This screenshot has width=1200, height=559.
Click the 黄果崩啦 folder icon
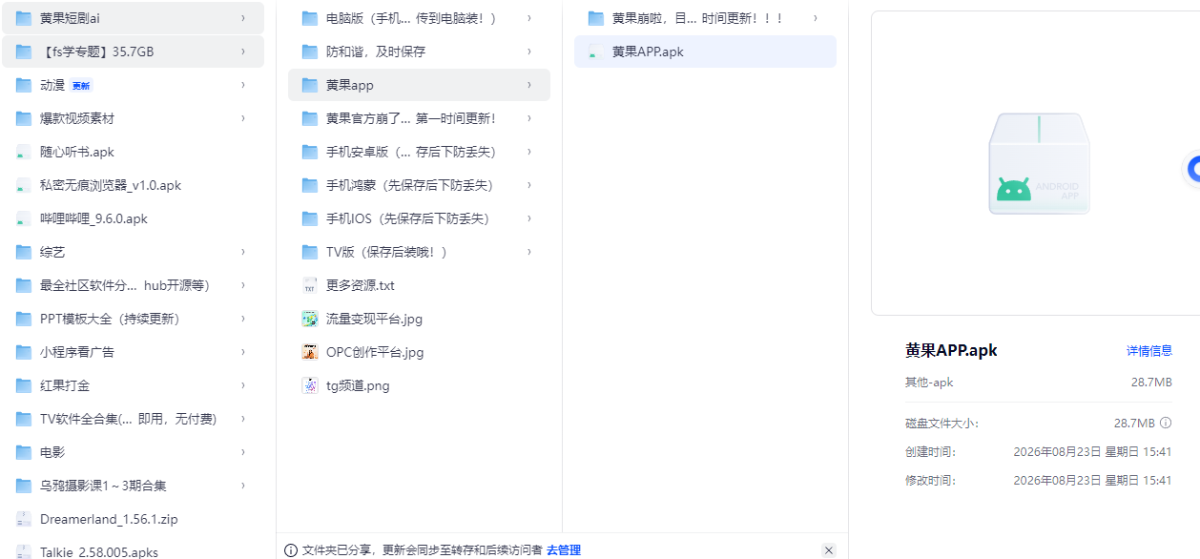[595, 18]
